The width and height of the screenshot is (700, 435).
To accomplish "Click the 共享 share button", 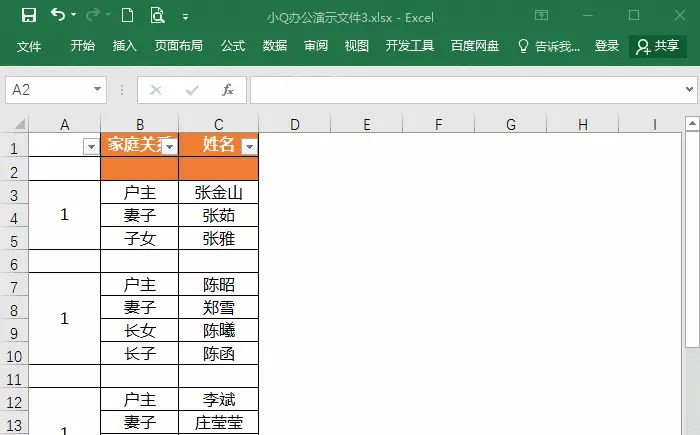I will pos(658,46).
